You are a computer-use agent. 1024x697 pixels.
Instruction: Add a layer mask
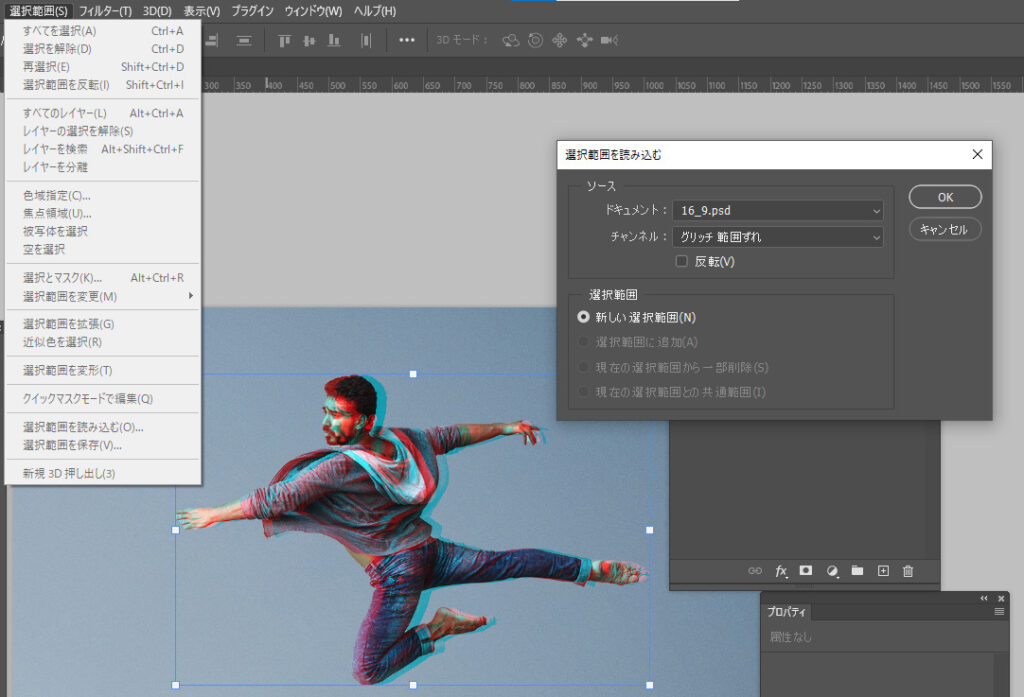coord(806,571)
